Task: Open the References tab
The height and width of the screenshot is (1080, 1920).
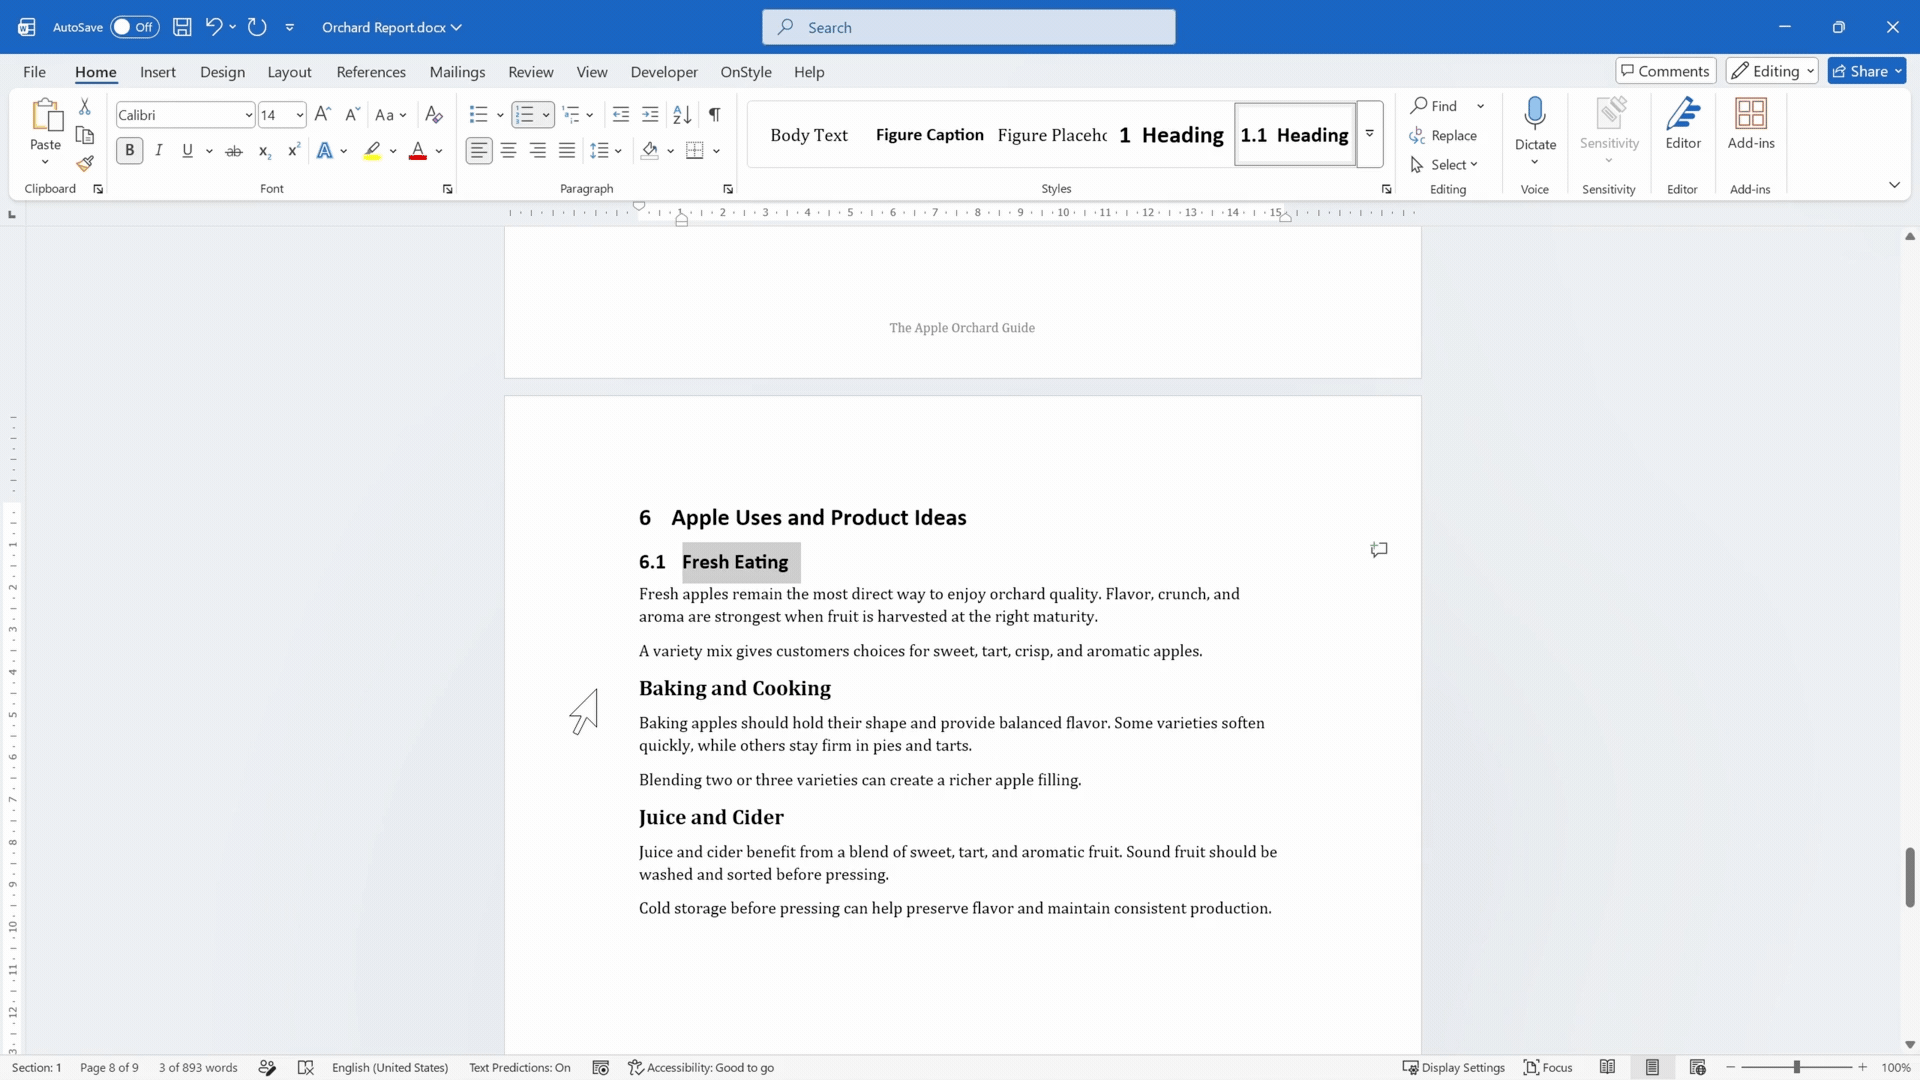Action: coord(371,72)
